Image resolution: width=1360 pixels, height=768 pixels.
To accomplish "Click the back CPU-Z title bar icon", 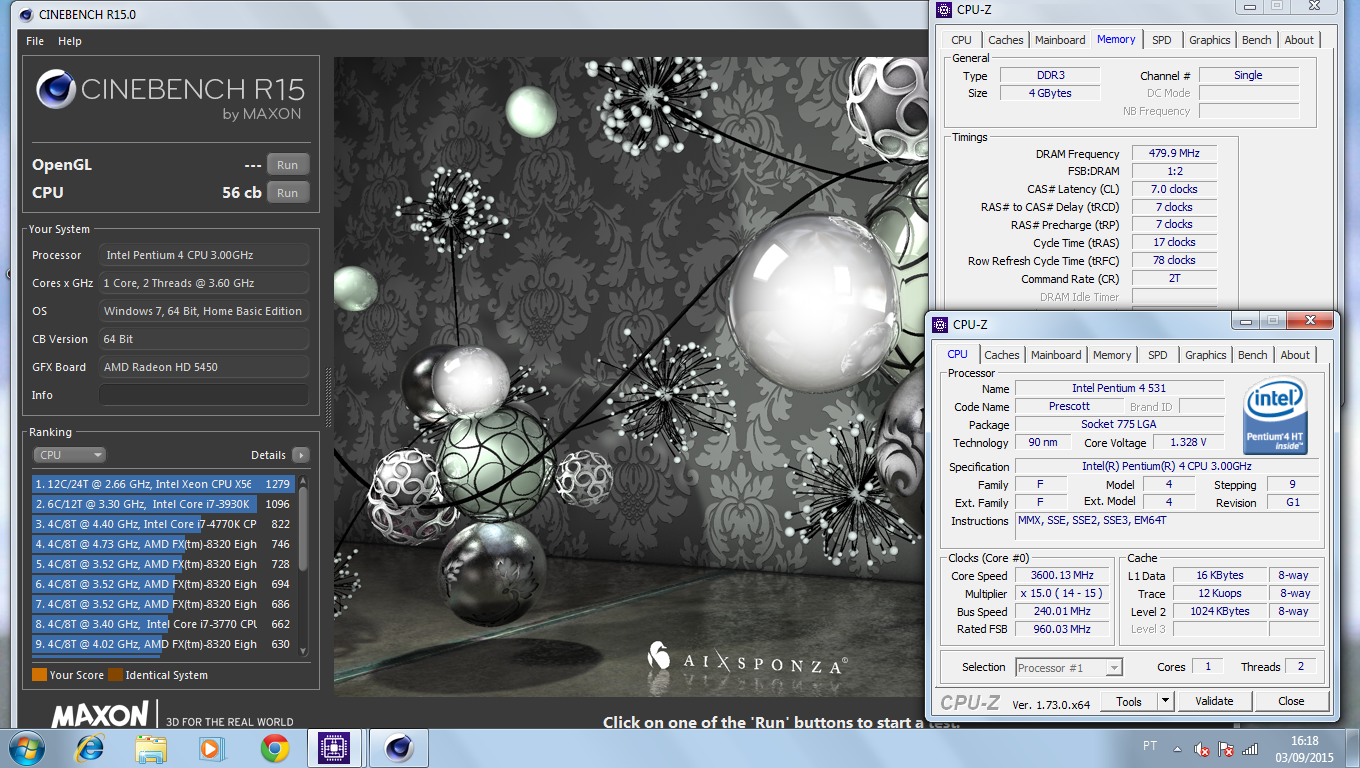I will (945, 9).
